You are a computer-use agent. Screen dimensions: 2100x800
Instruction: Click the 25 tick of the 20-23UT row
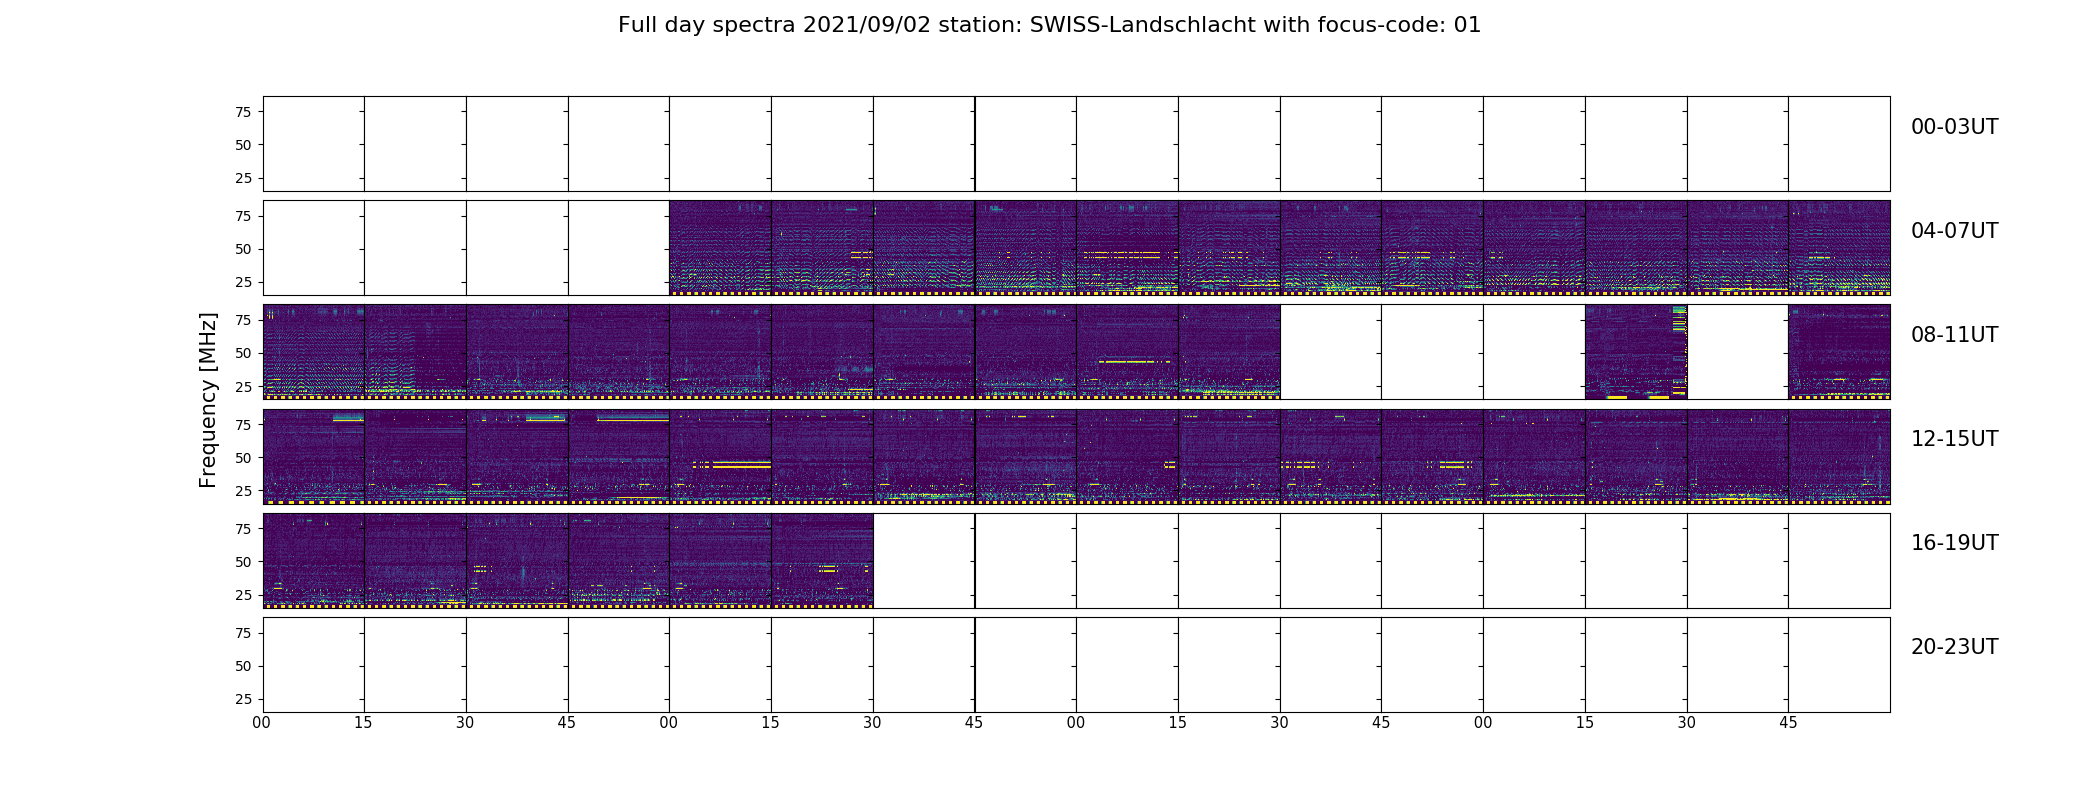243,699
